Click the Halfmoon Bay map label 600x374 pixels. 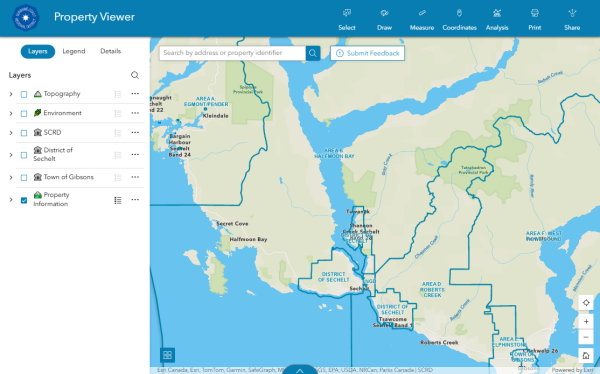(x=248, y=239)
